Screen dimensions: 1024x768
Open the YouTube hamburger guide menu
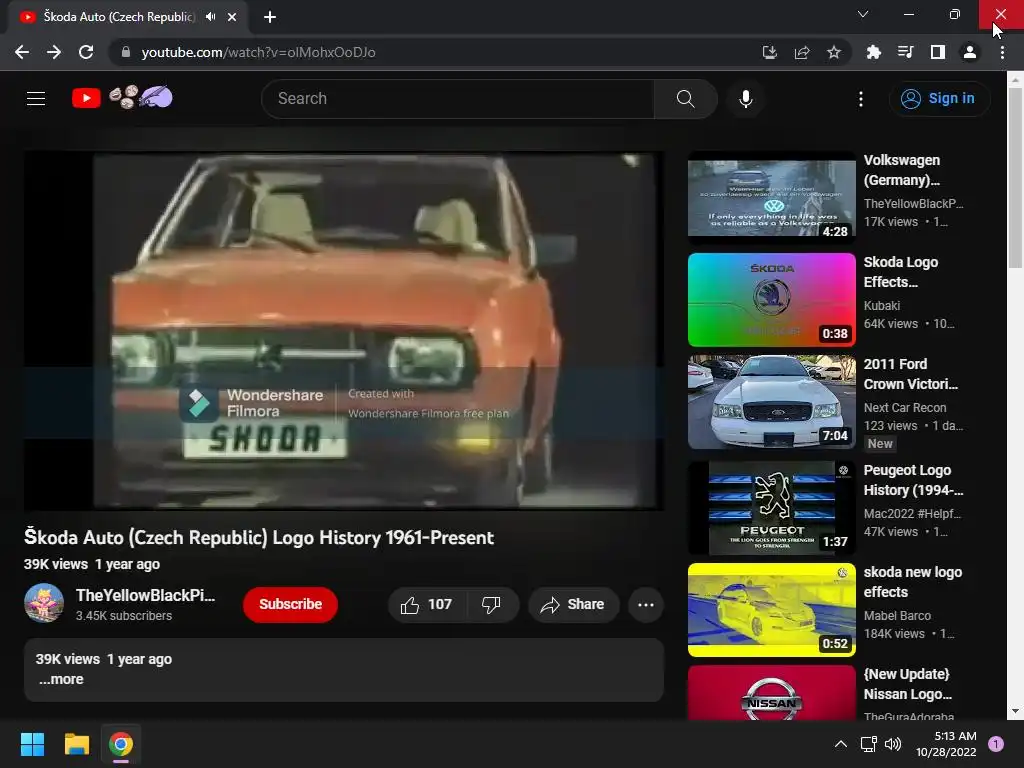36,99
